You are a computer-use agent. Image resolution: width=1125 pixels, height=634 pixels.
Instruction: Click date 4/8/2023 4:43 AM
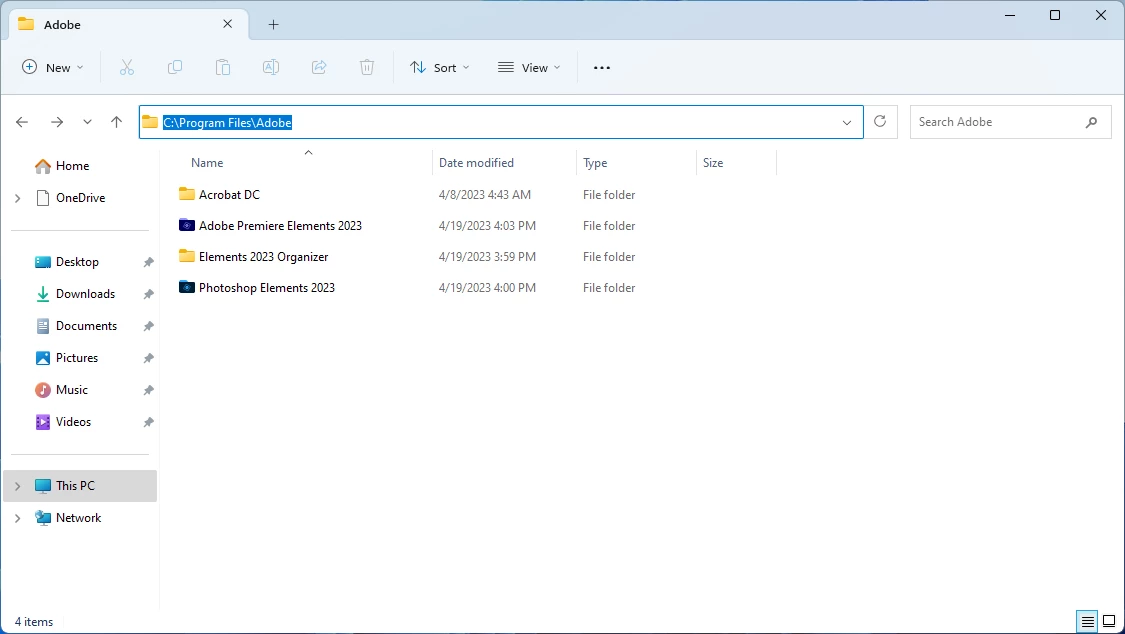(485, 194)
